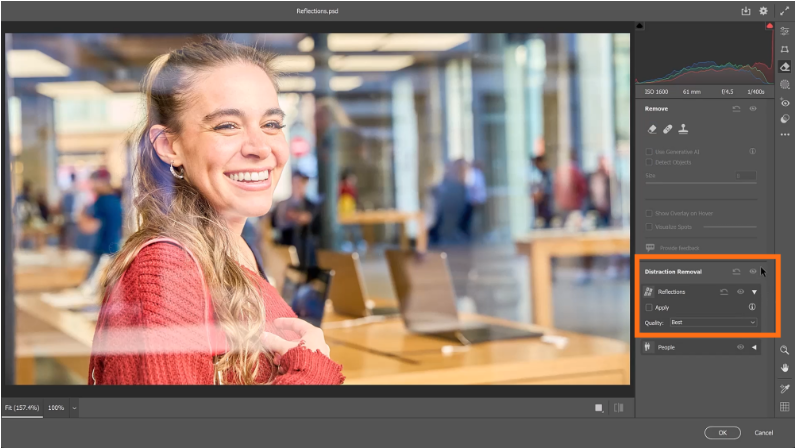Toggle before/after view icon below image
This screenshot has width=795, height=448.
pyautogui.click(x=618, y=408)
